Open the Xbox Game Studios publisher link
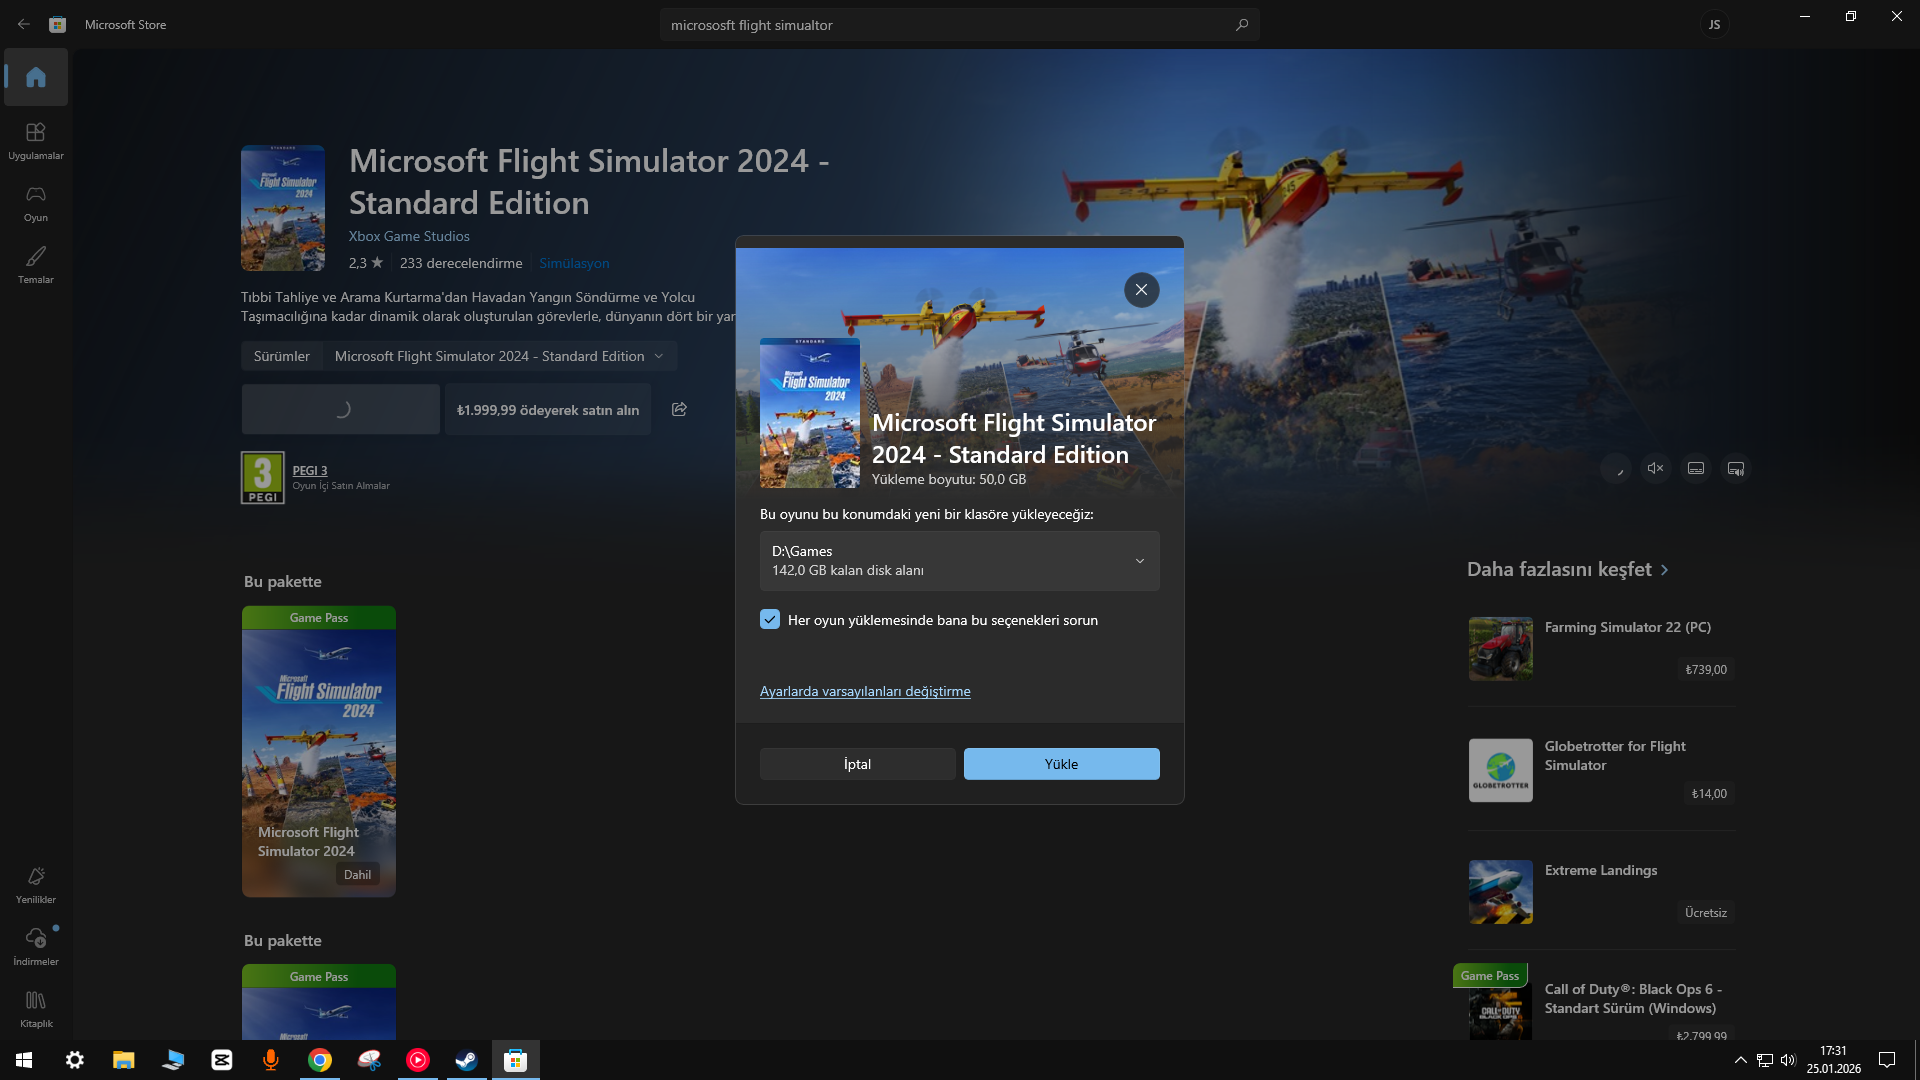 point(409,236)
